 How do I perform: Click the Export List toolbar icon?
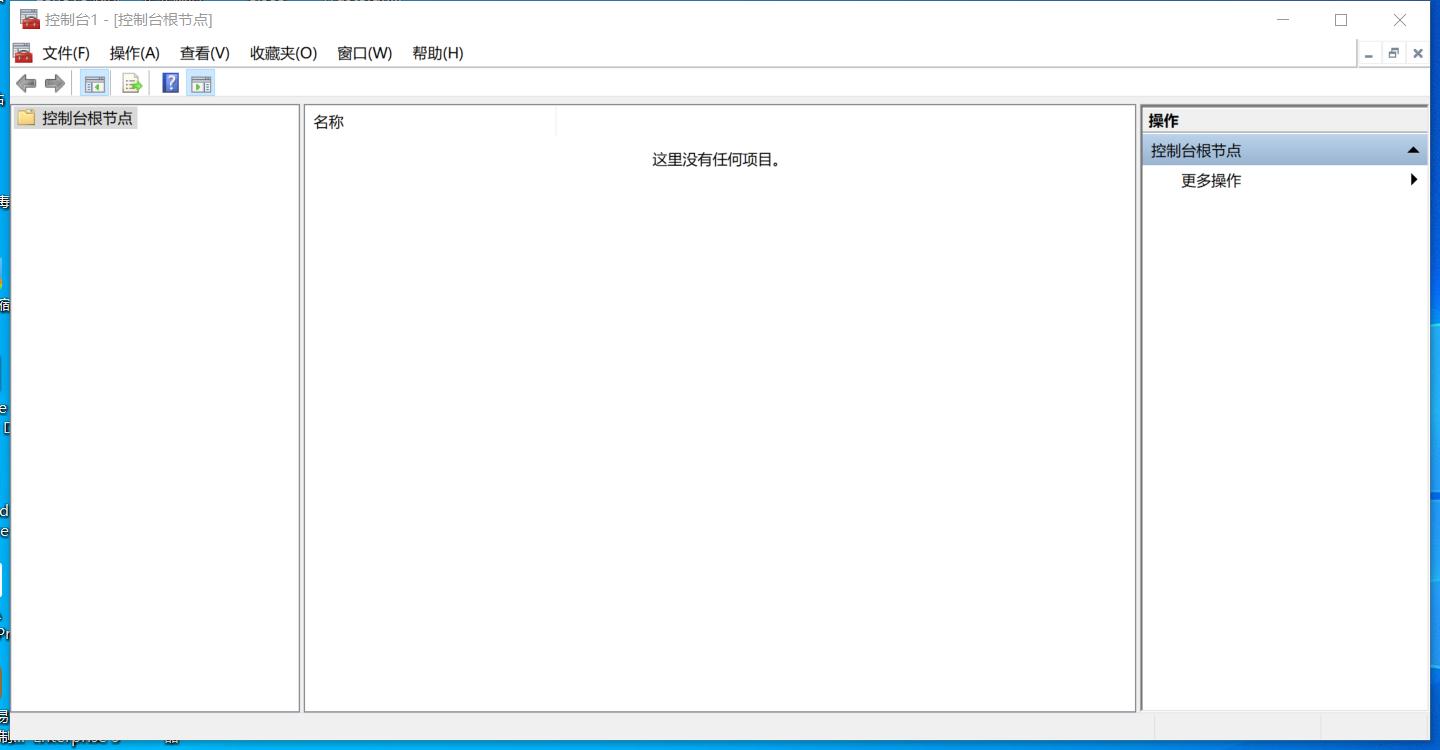[x=131, y=83]
